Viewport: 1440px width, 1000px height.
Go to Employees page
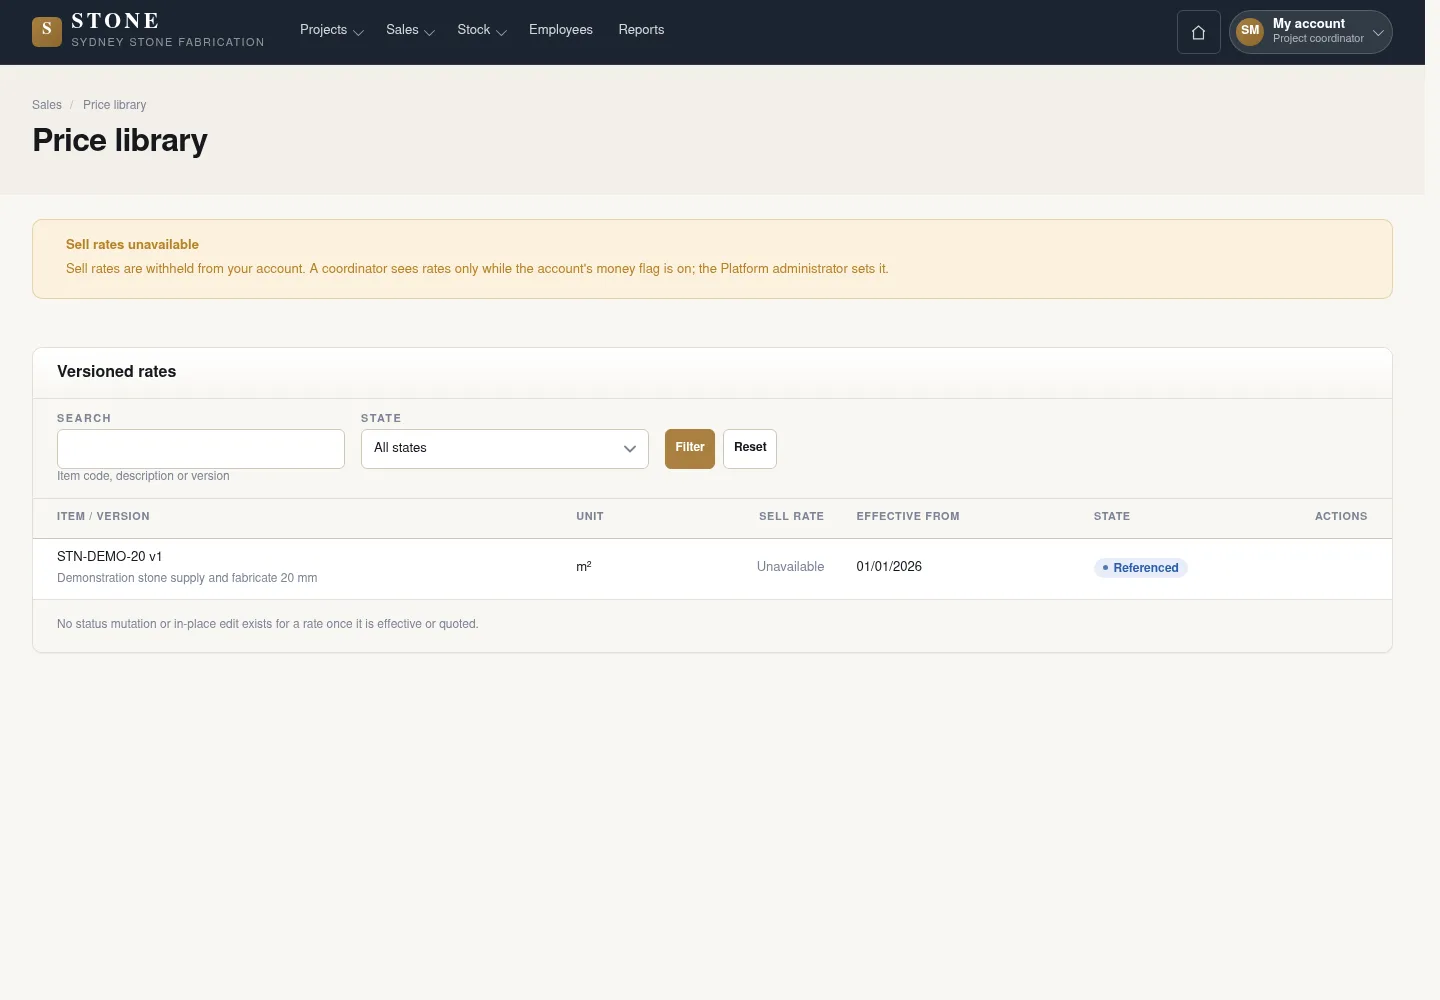(561, 30)
